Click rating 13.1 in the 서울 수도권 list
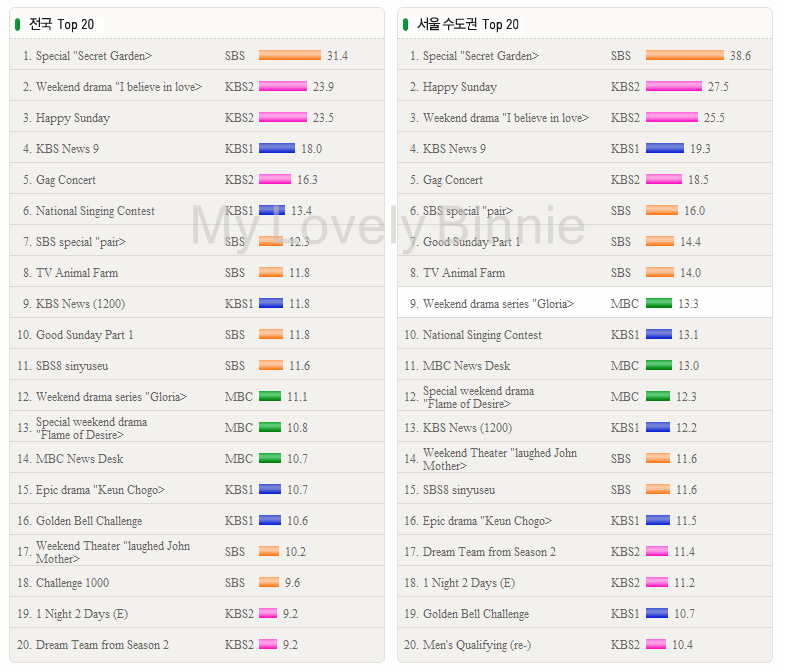This screenshot has width=785, height=672. click(688, 335)
